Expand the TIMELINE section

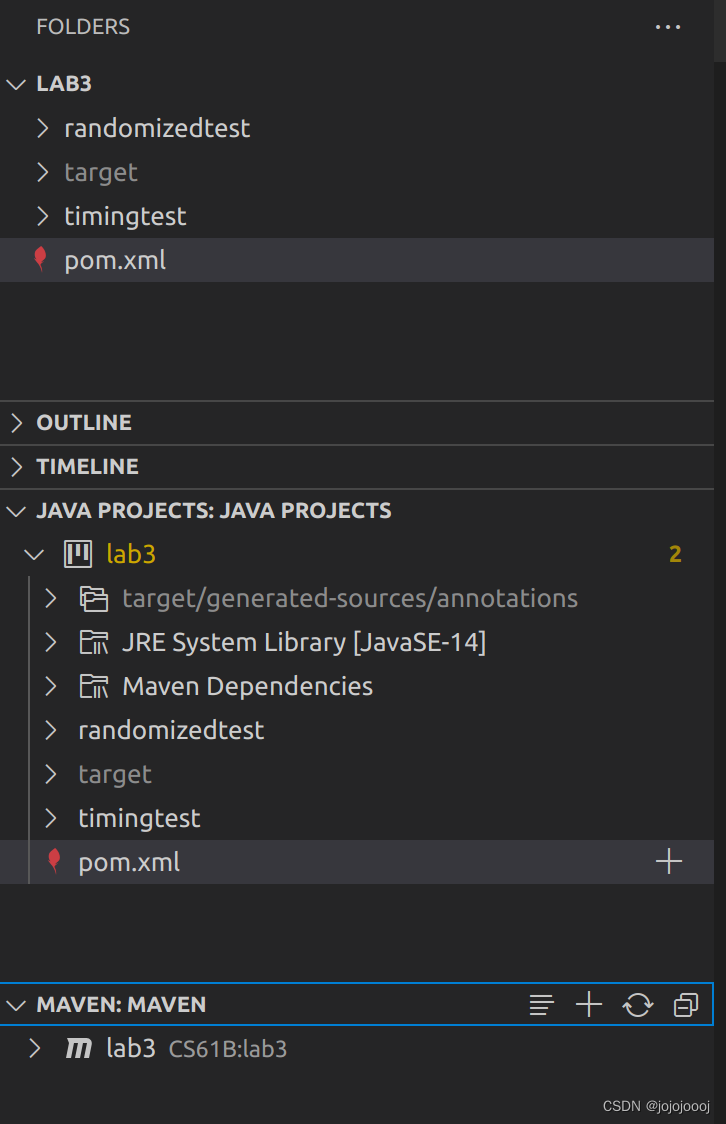tap(15, 466)
